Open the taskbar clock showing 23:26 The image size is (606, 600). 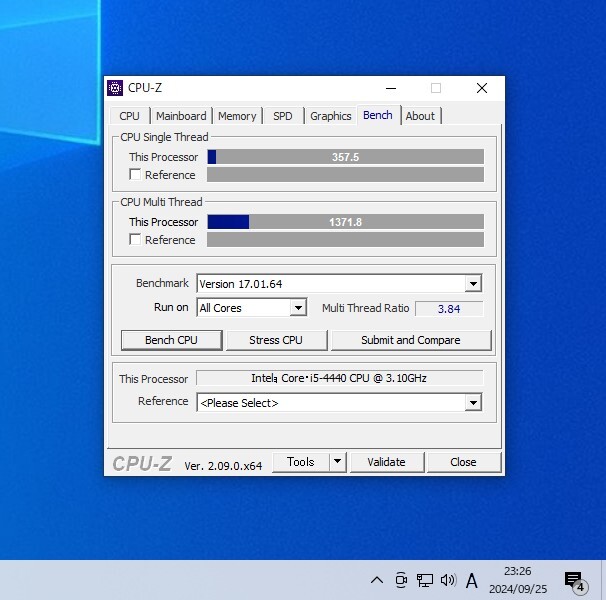tap(518, 580)
